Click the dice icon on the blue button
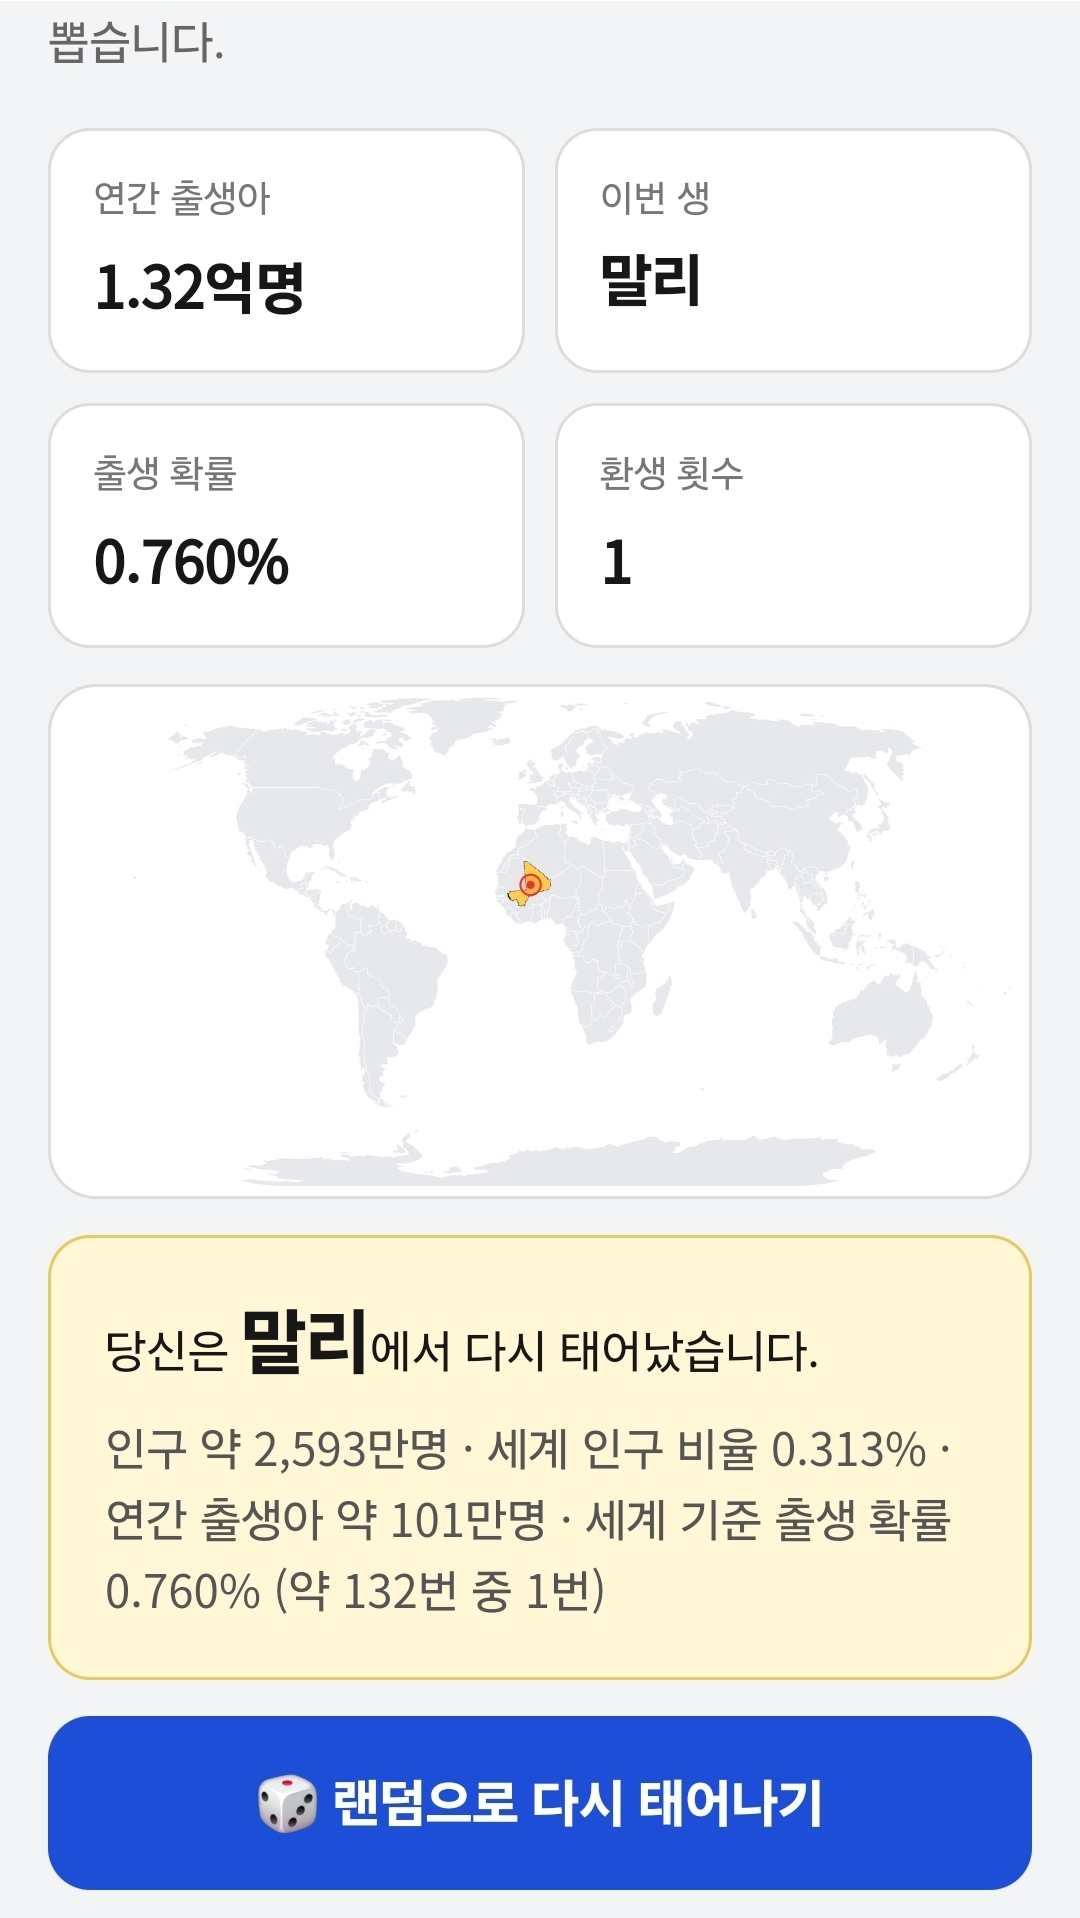The image size is (1080, 1918). tap(288, 1803)
